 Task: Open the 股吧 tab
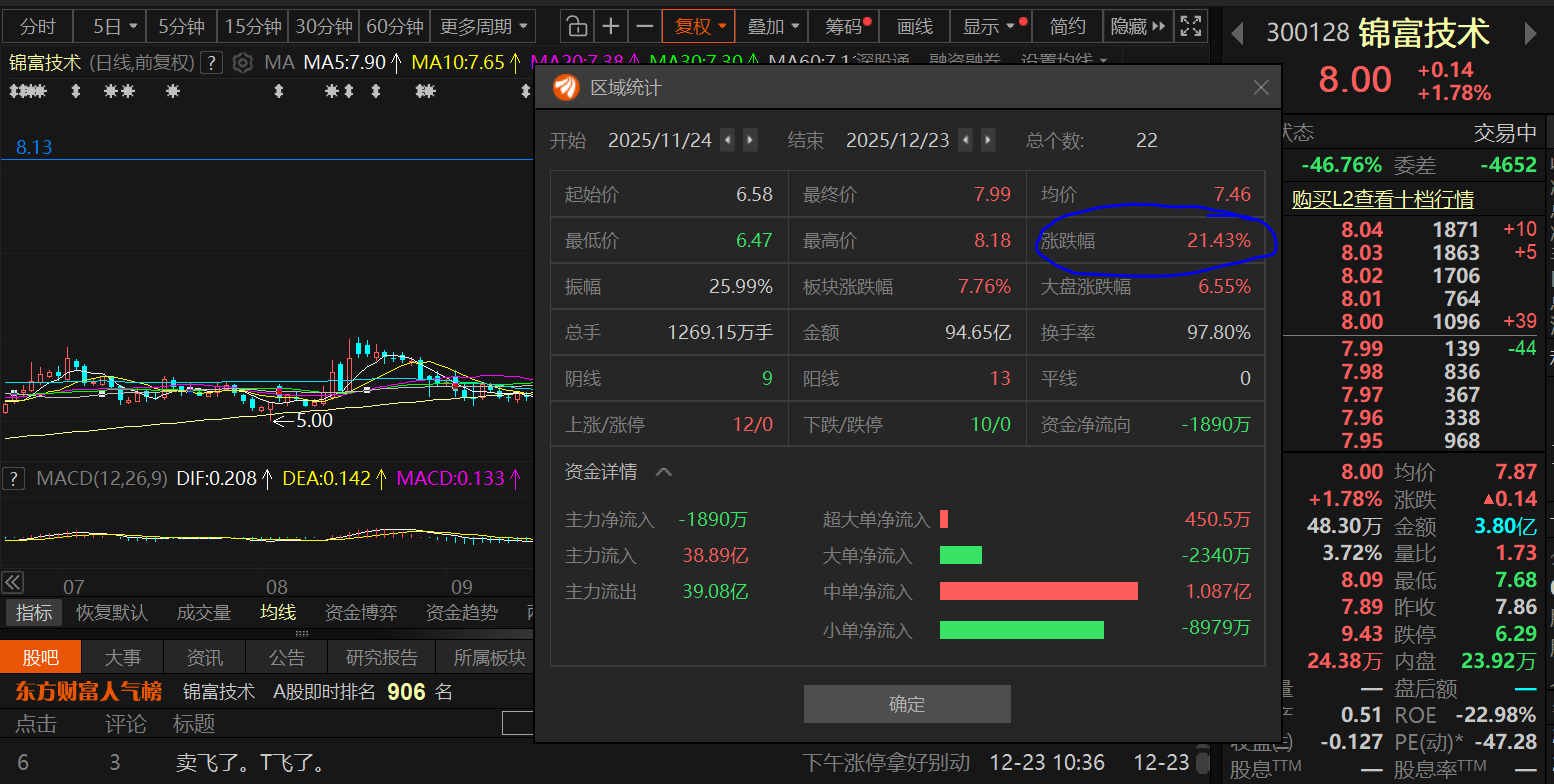(40, 657)
